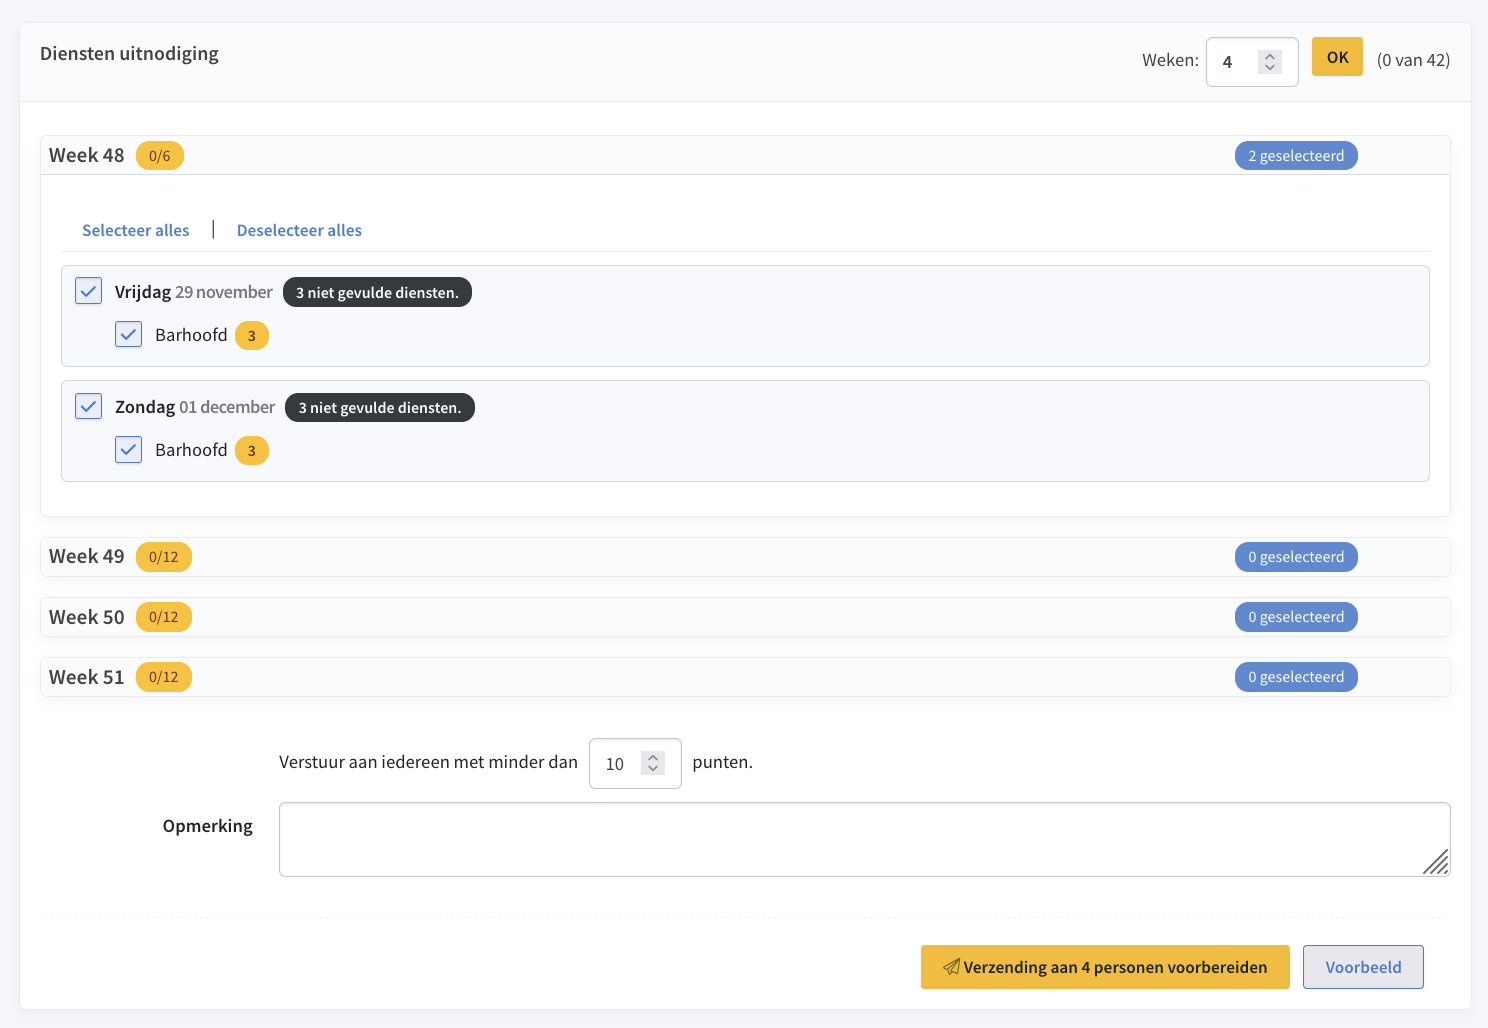Expand the Week 50 section
This screenshot has width=1488, height=1028.
(x=745, y=617)
